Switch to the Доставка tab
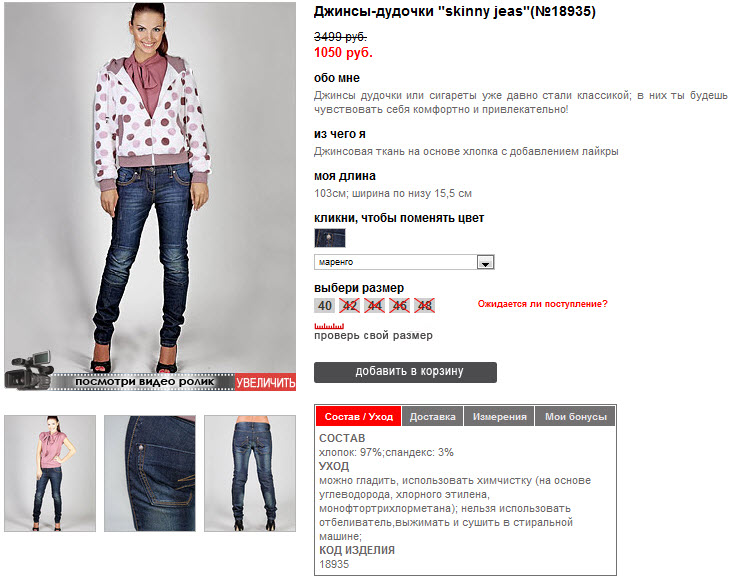Screen dimensions: 731x577 point(433,417)
